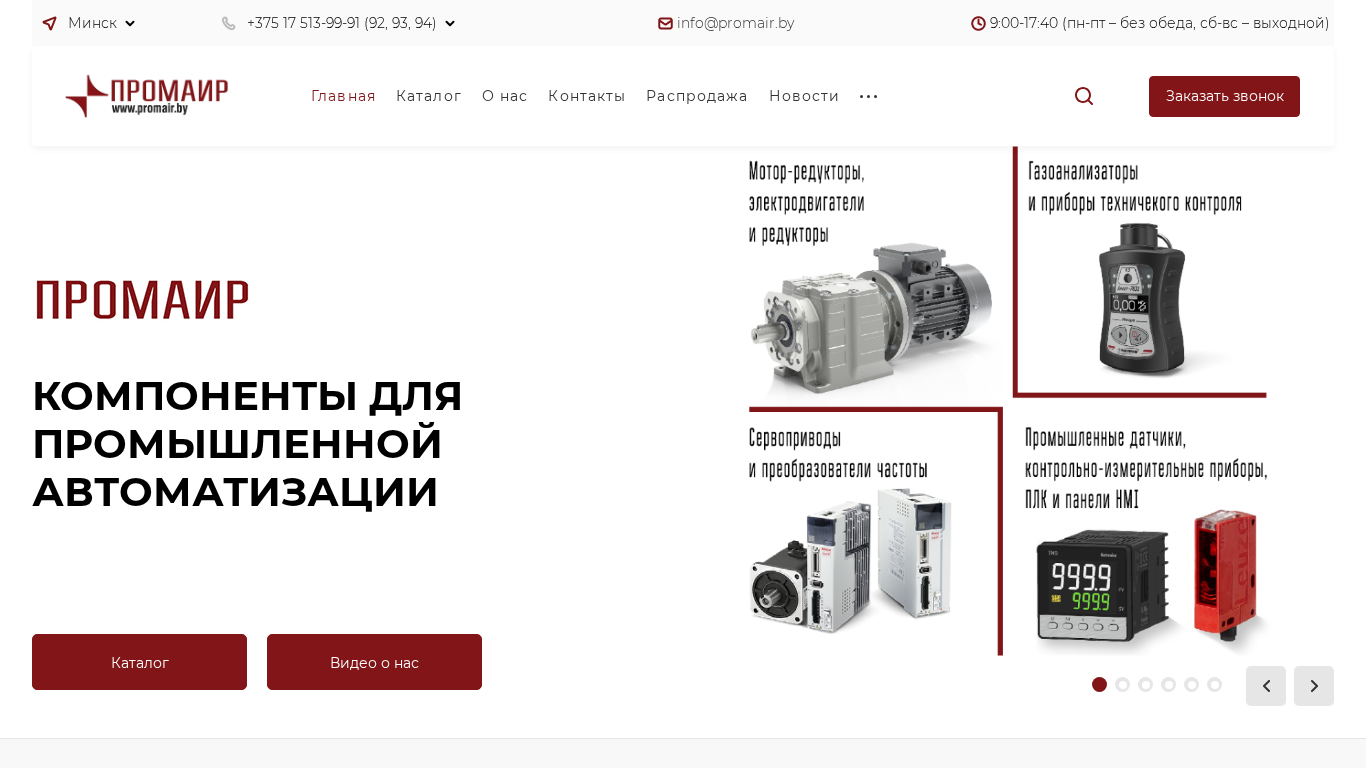The height and width of the screenshot is (768, 1366).
Task: Open the Каталог menu item
Action: pyautogui.click(x=429, y=96)
